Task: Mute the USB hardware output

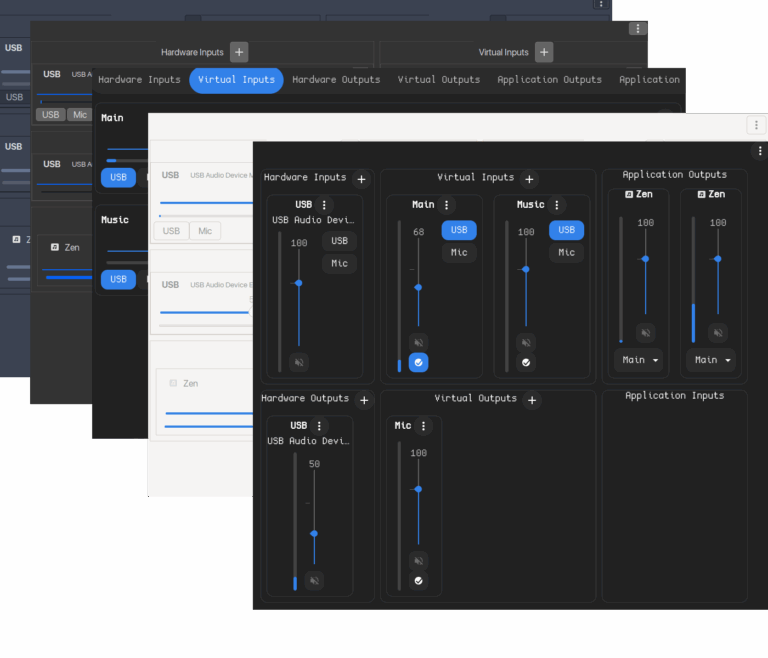Action: [314, 581]
